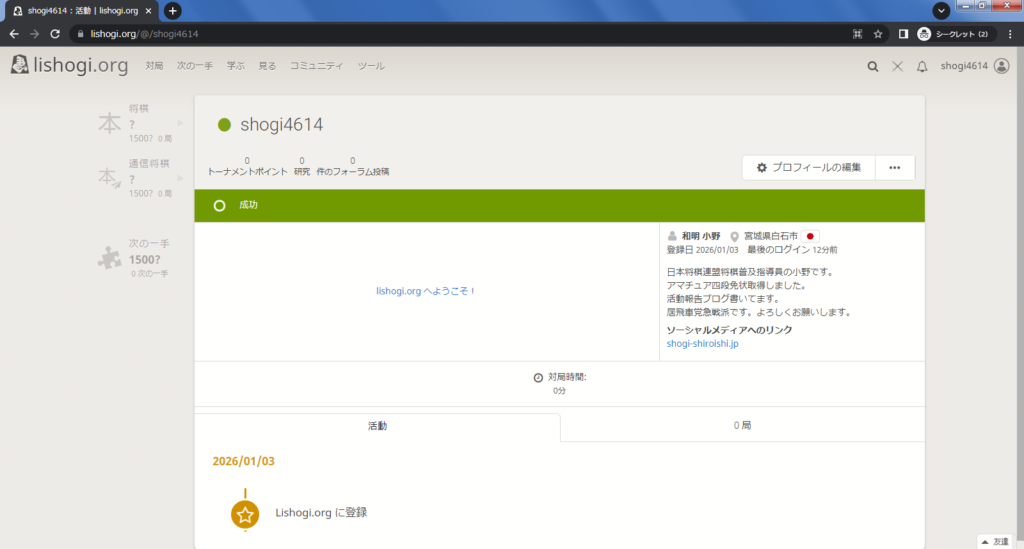Click the browser forward arrow

tap(35, 34)
